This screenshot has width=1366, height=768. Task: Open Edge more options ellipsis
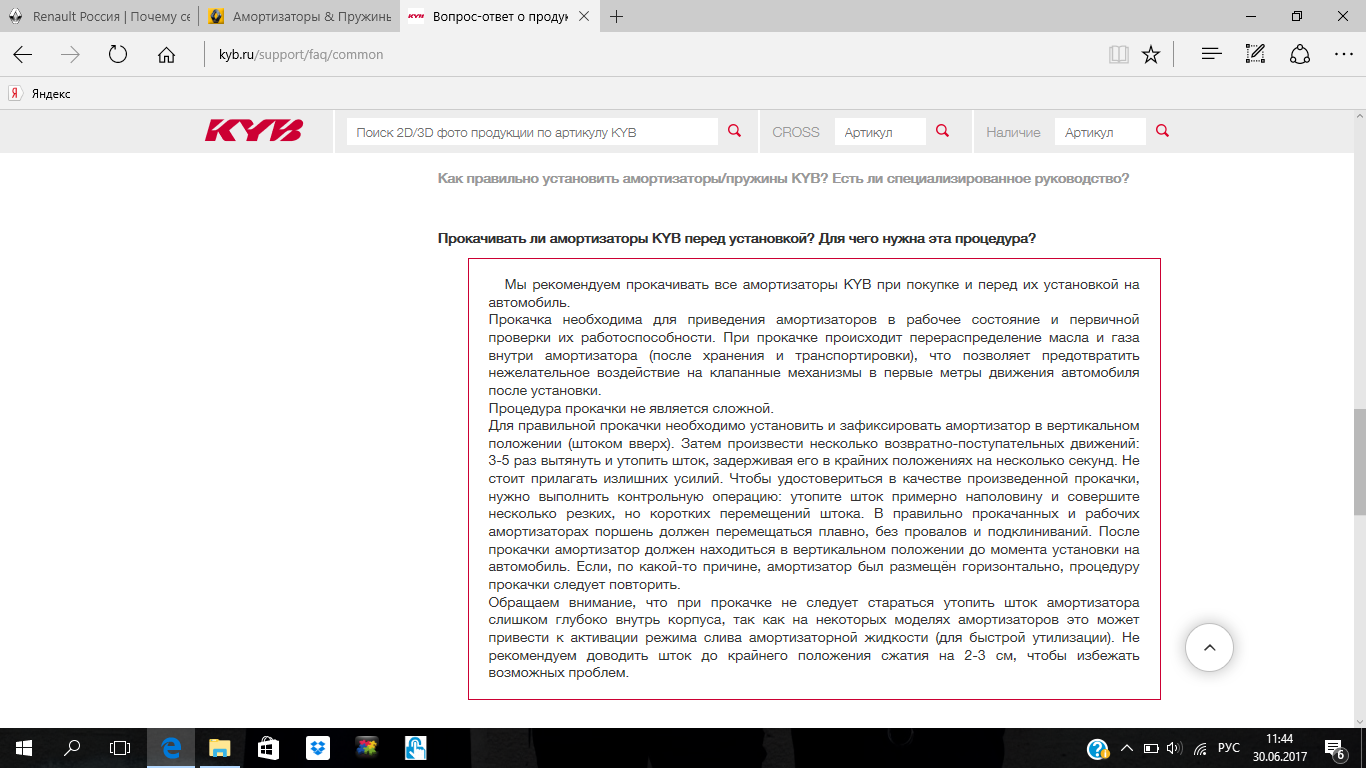pyautogui.click(x=1344, y=54)
